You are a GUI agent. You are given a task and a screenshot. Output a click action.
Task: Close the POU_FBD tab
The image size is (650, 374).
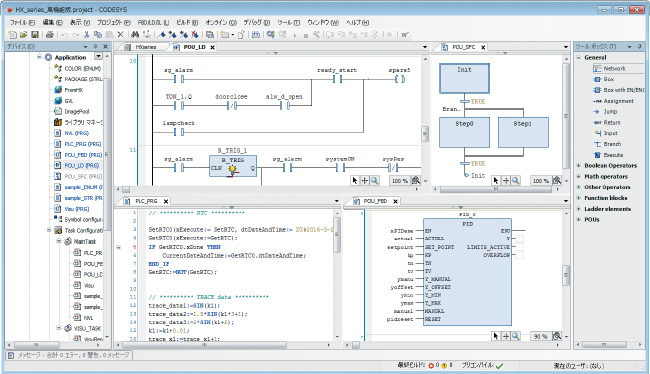[395, 201]
